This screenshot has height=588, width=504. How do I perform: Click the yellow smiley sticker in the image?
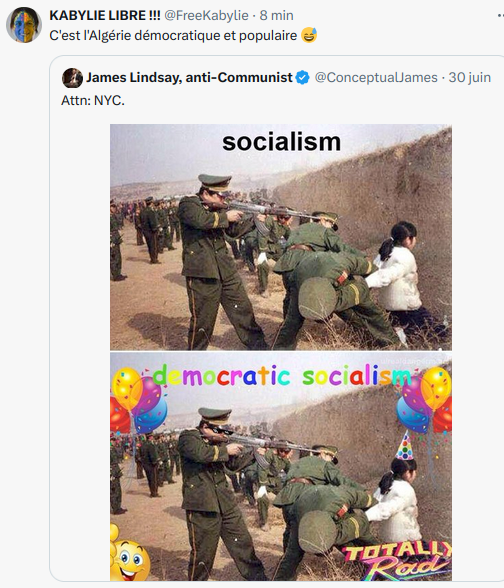[x=129, y=559]
